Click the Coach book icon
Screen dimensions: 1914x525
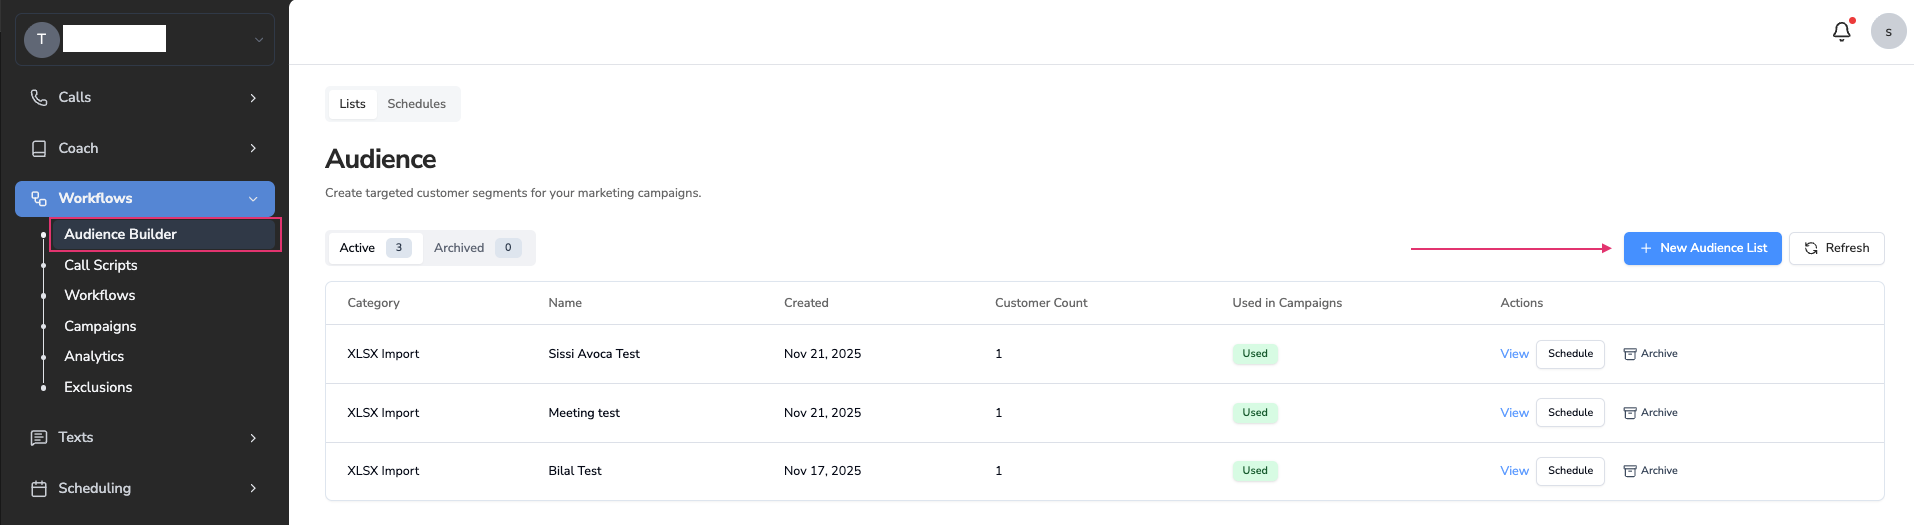click(39, 148)
